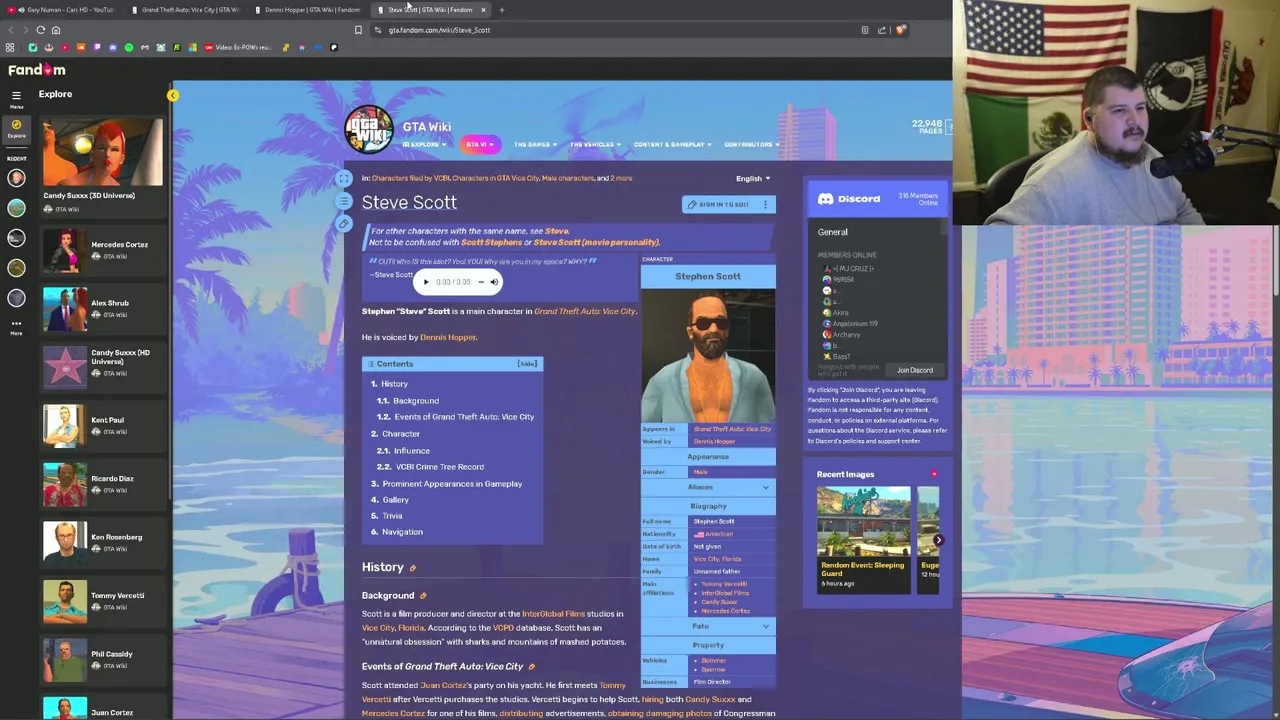Image resolution: width=1280 pixels, height=720 pixels.
Task: Open the GTA VI dropdown
Action: coord(479,145)
